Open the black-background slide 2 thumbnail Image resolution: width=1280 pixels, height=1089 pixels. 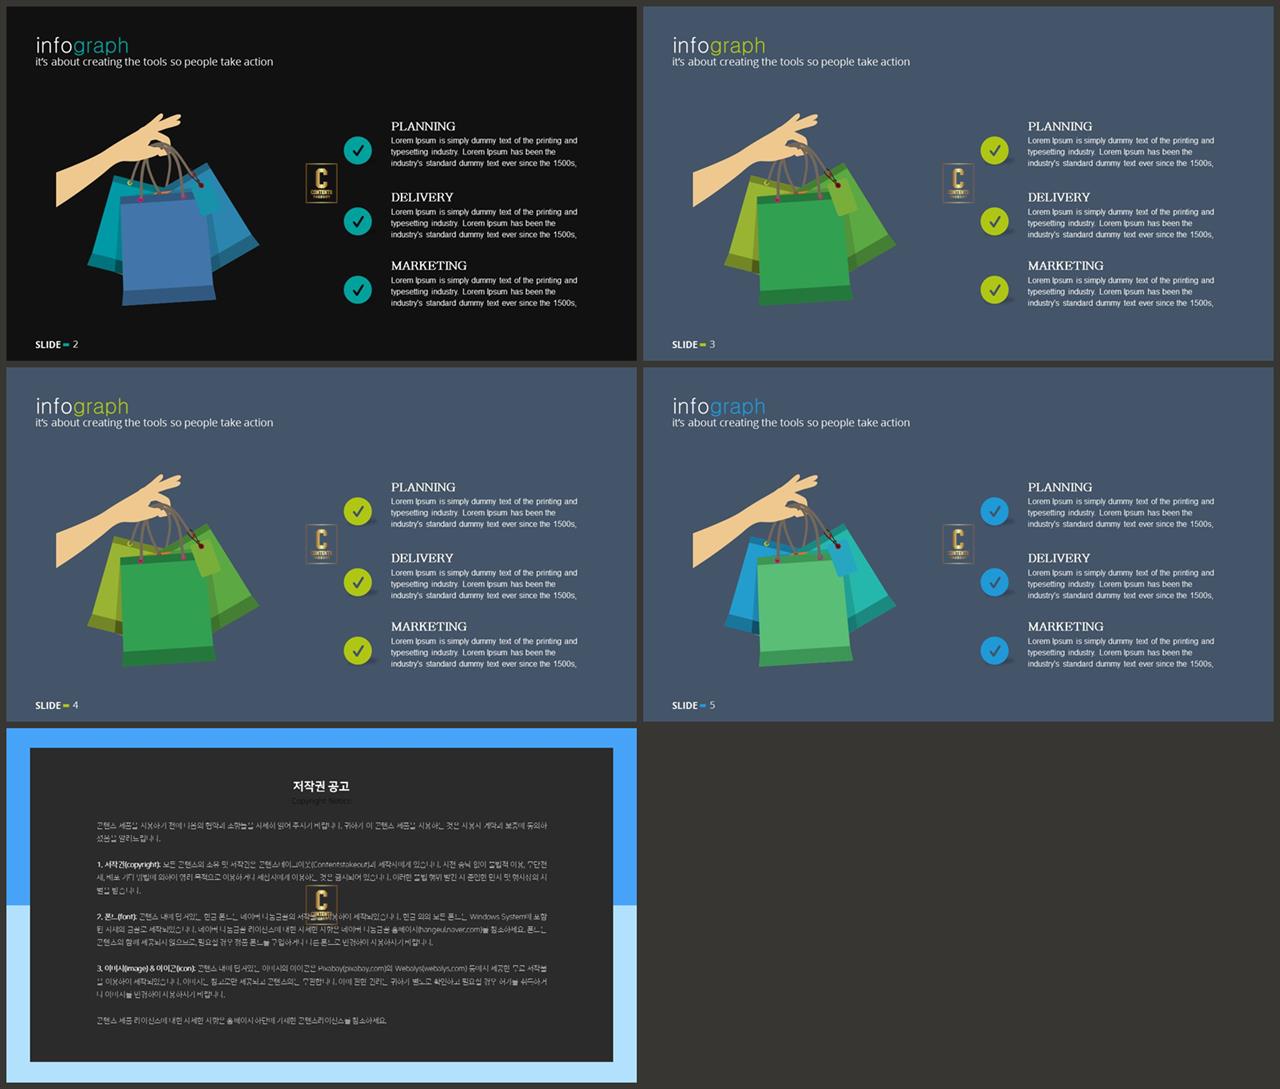[321, 183]
